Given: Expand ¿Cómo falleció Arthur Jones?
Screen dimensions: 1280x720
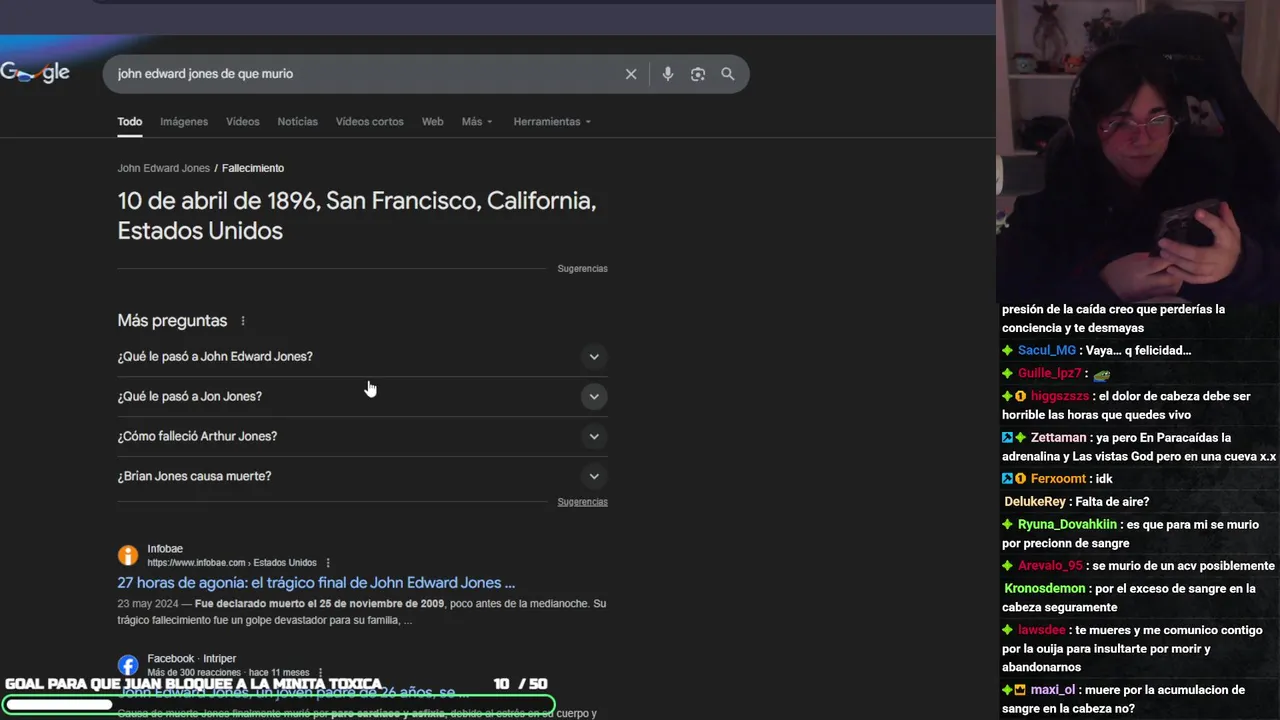Looking at the screenshot, I should [362, 436].
